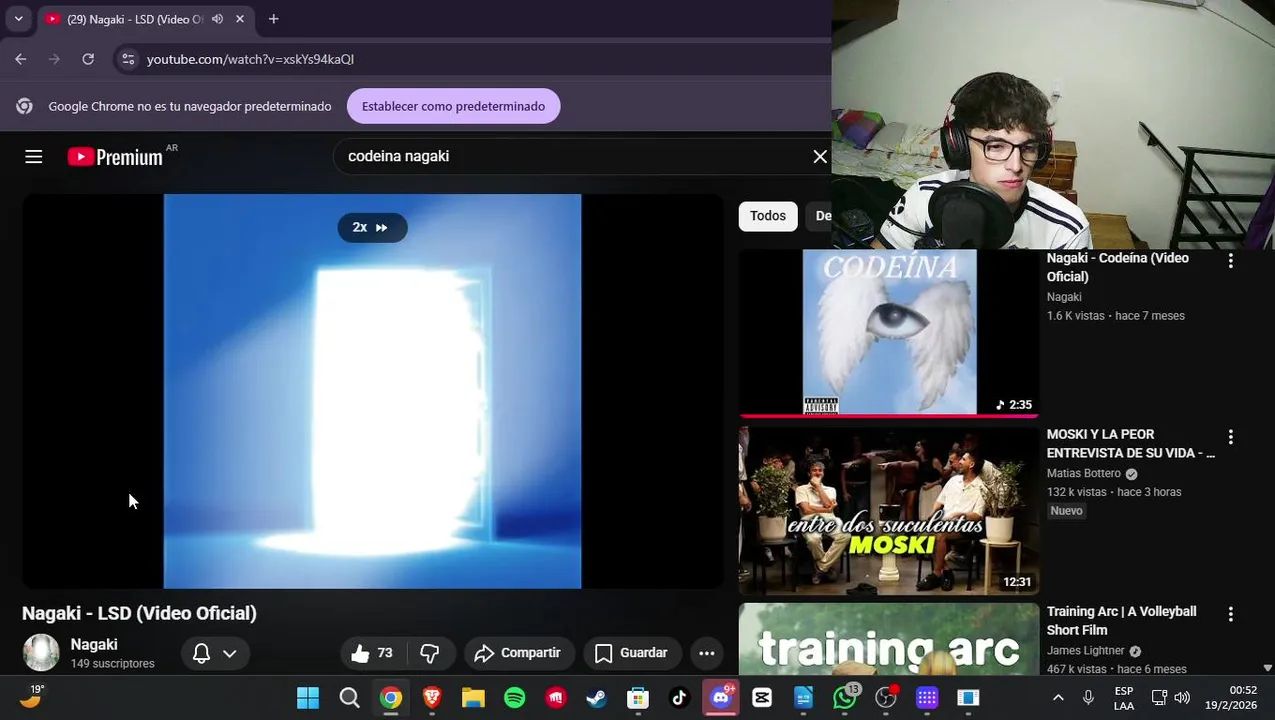Open the Nagaki channel avatar
This screenshot has height=720, width=1275.
pos(41,653)
